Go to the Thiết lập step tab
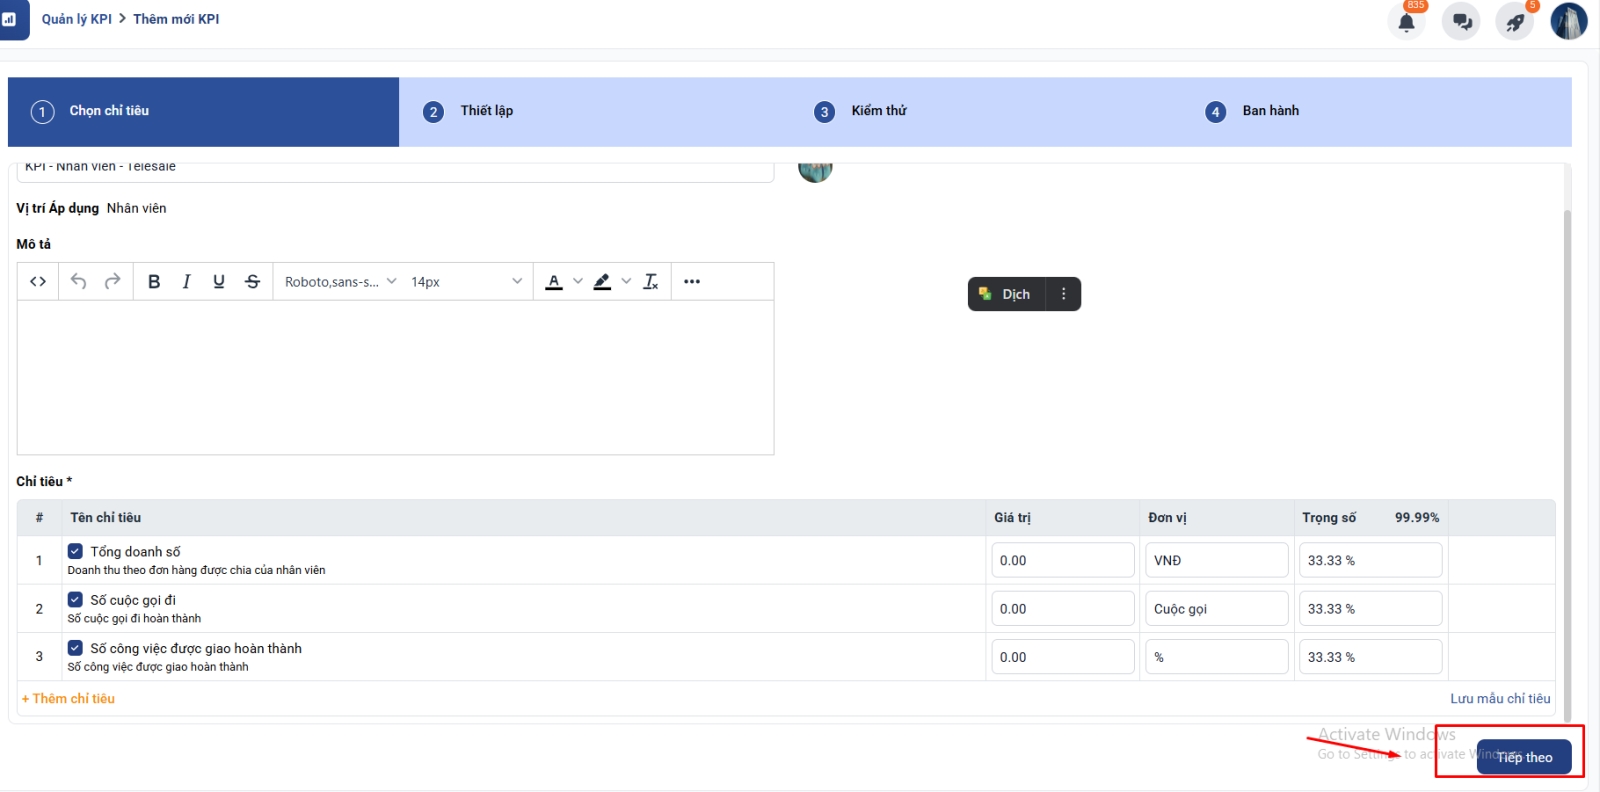This screenshot has width=1600, height=792. pos(486,111)
